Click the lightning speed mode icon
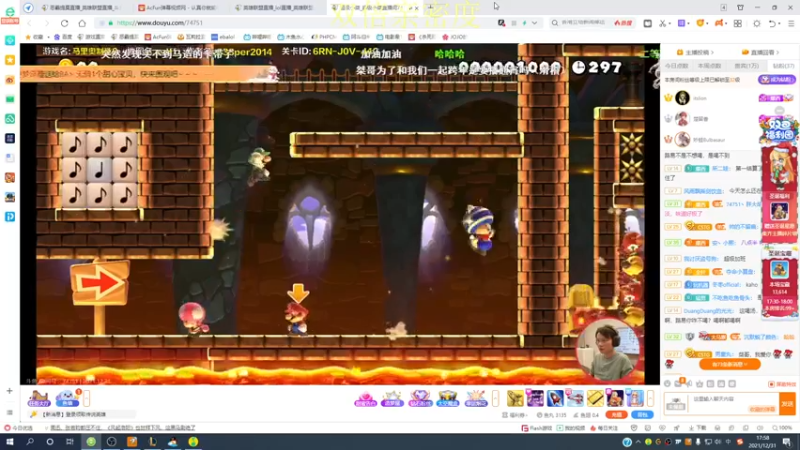The height and width of the screenshot is (450, 800). [x=524, y=23]
